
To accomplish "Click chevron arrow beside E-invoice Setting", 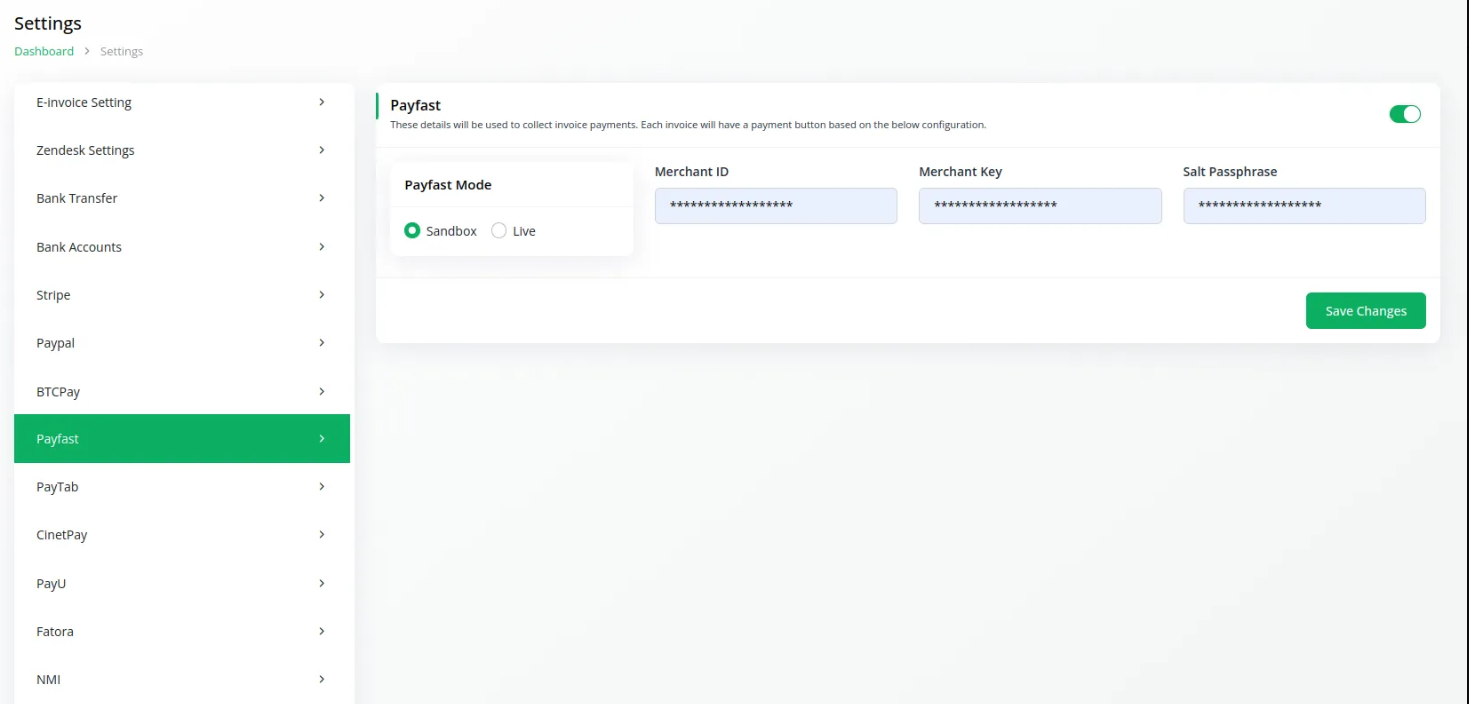I will tap(322, 102).
